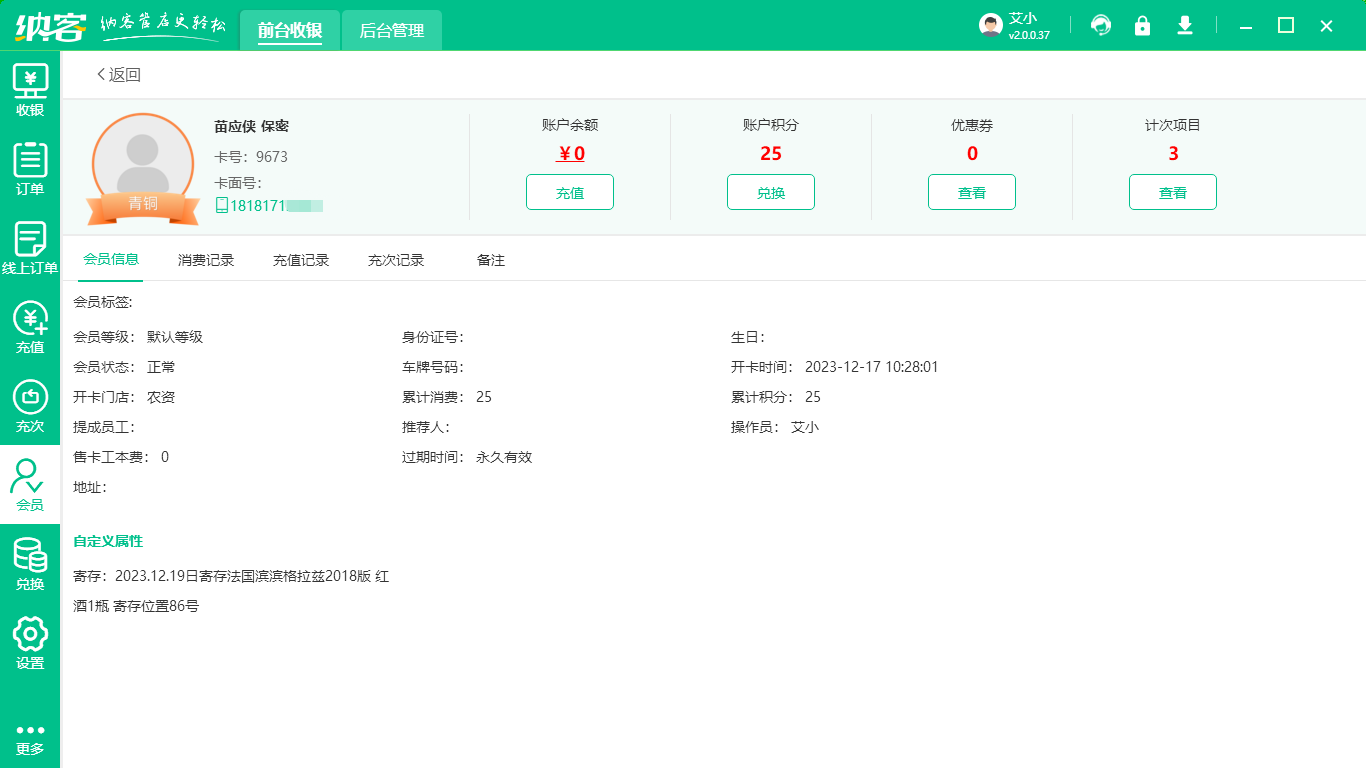Click 兑换 button under account points
Image resolution: width=1366 pixels, height=768 pixels.
[771, 192]
